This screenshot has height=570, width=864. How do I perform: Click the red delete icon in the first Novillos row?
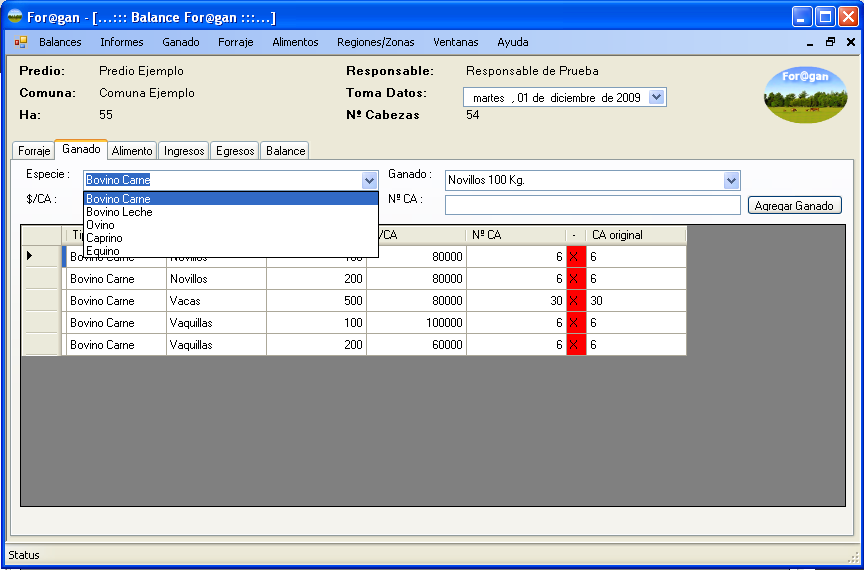[x=576, y=257]
